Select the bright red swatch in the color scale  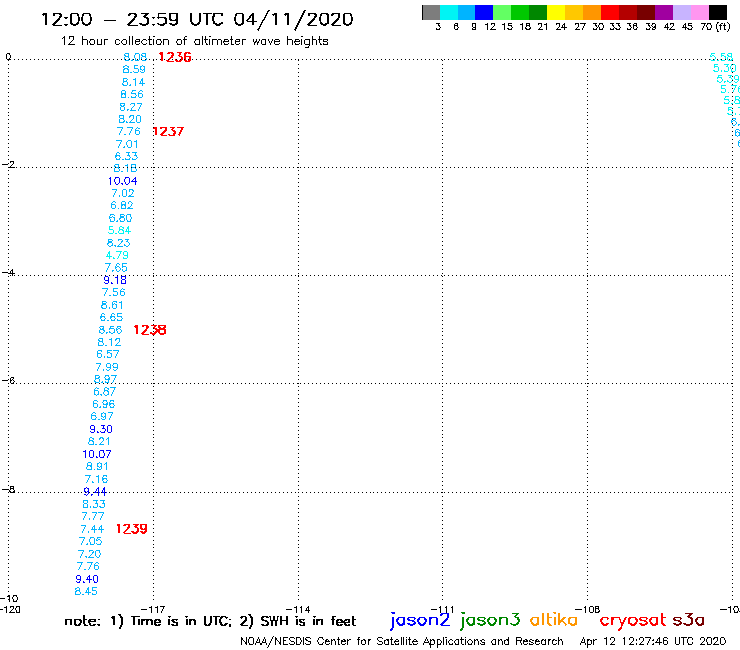(610, 12)
